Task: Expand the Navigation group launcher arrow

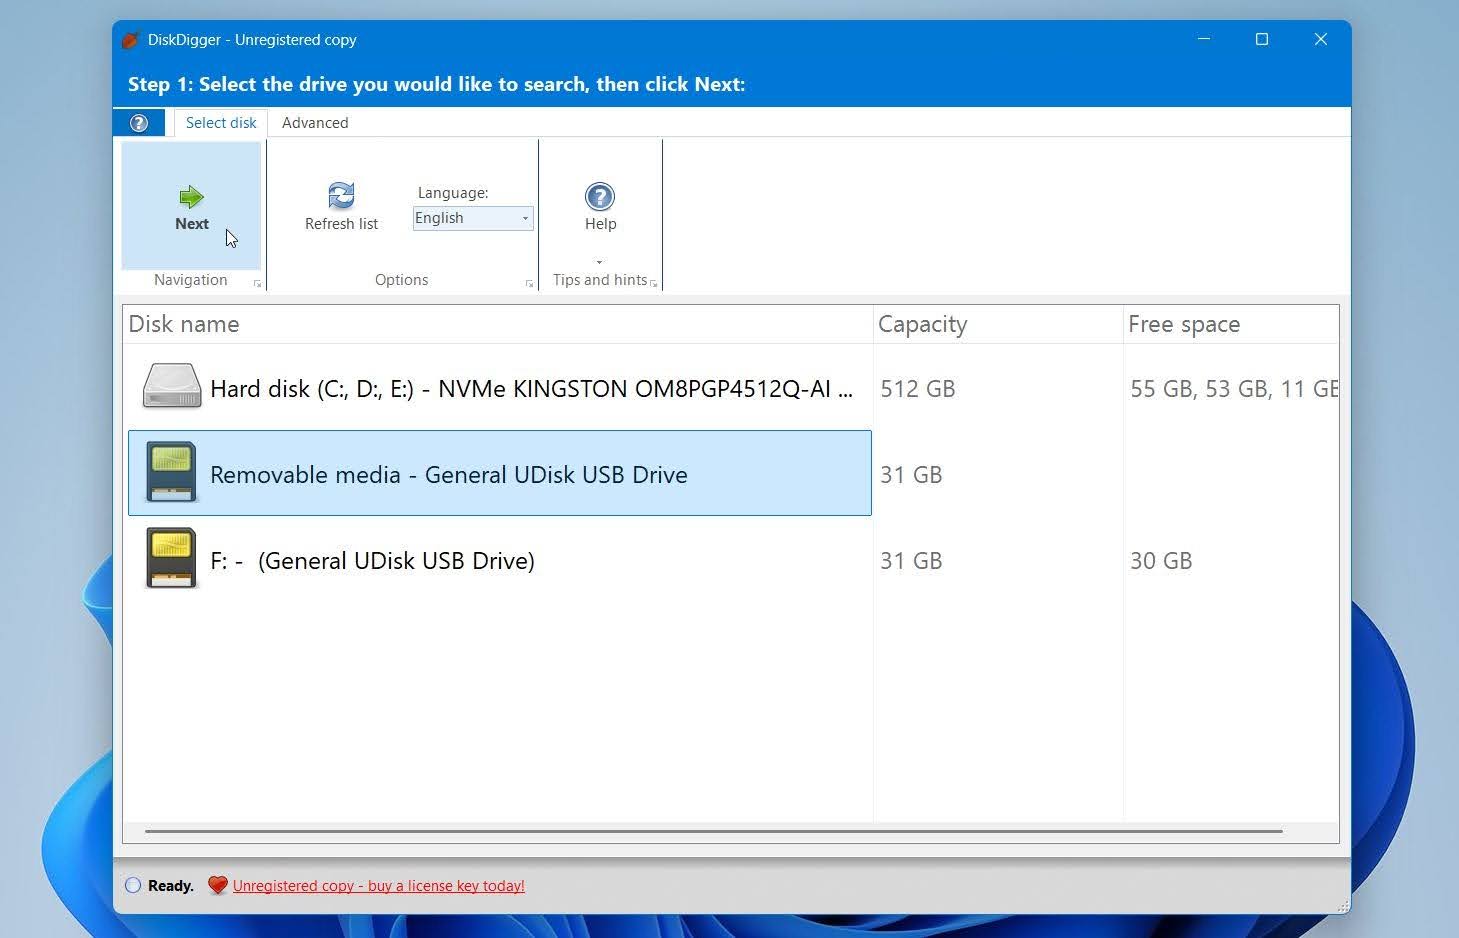Action: (257, 284)
